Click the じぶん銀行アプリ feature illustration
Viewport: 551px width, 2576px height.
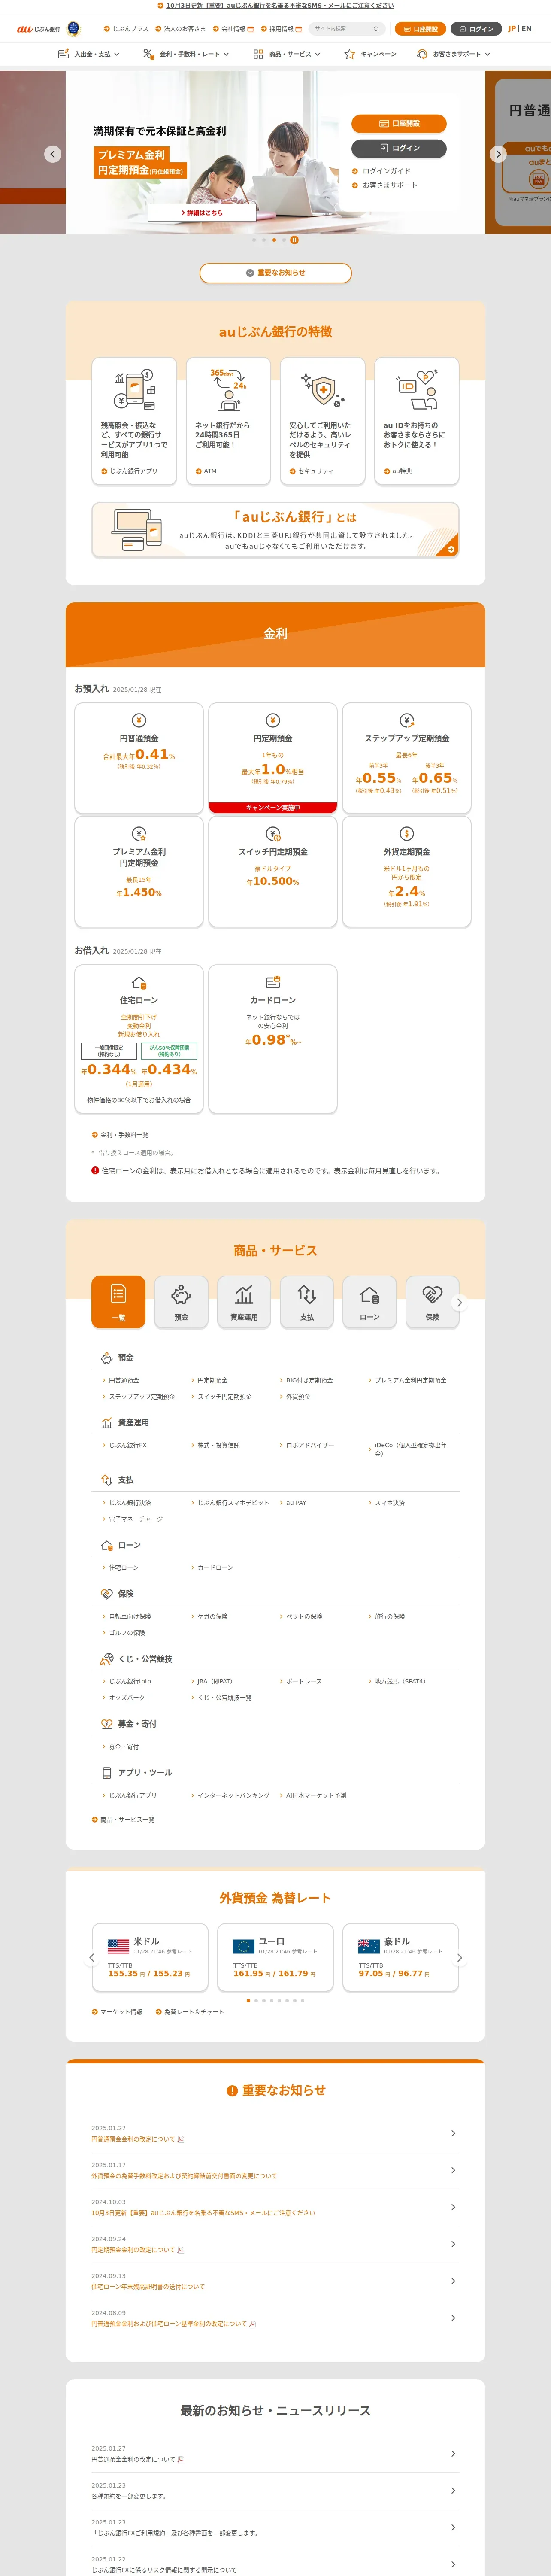click(134, 390)
